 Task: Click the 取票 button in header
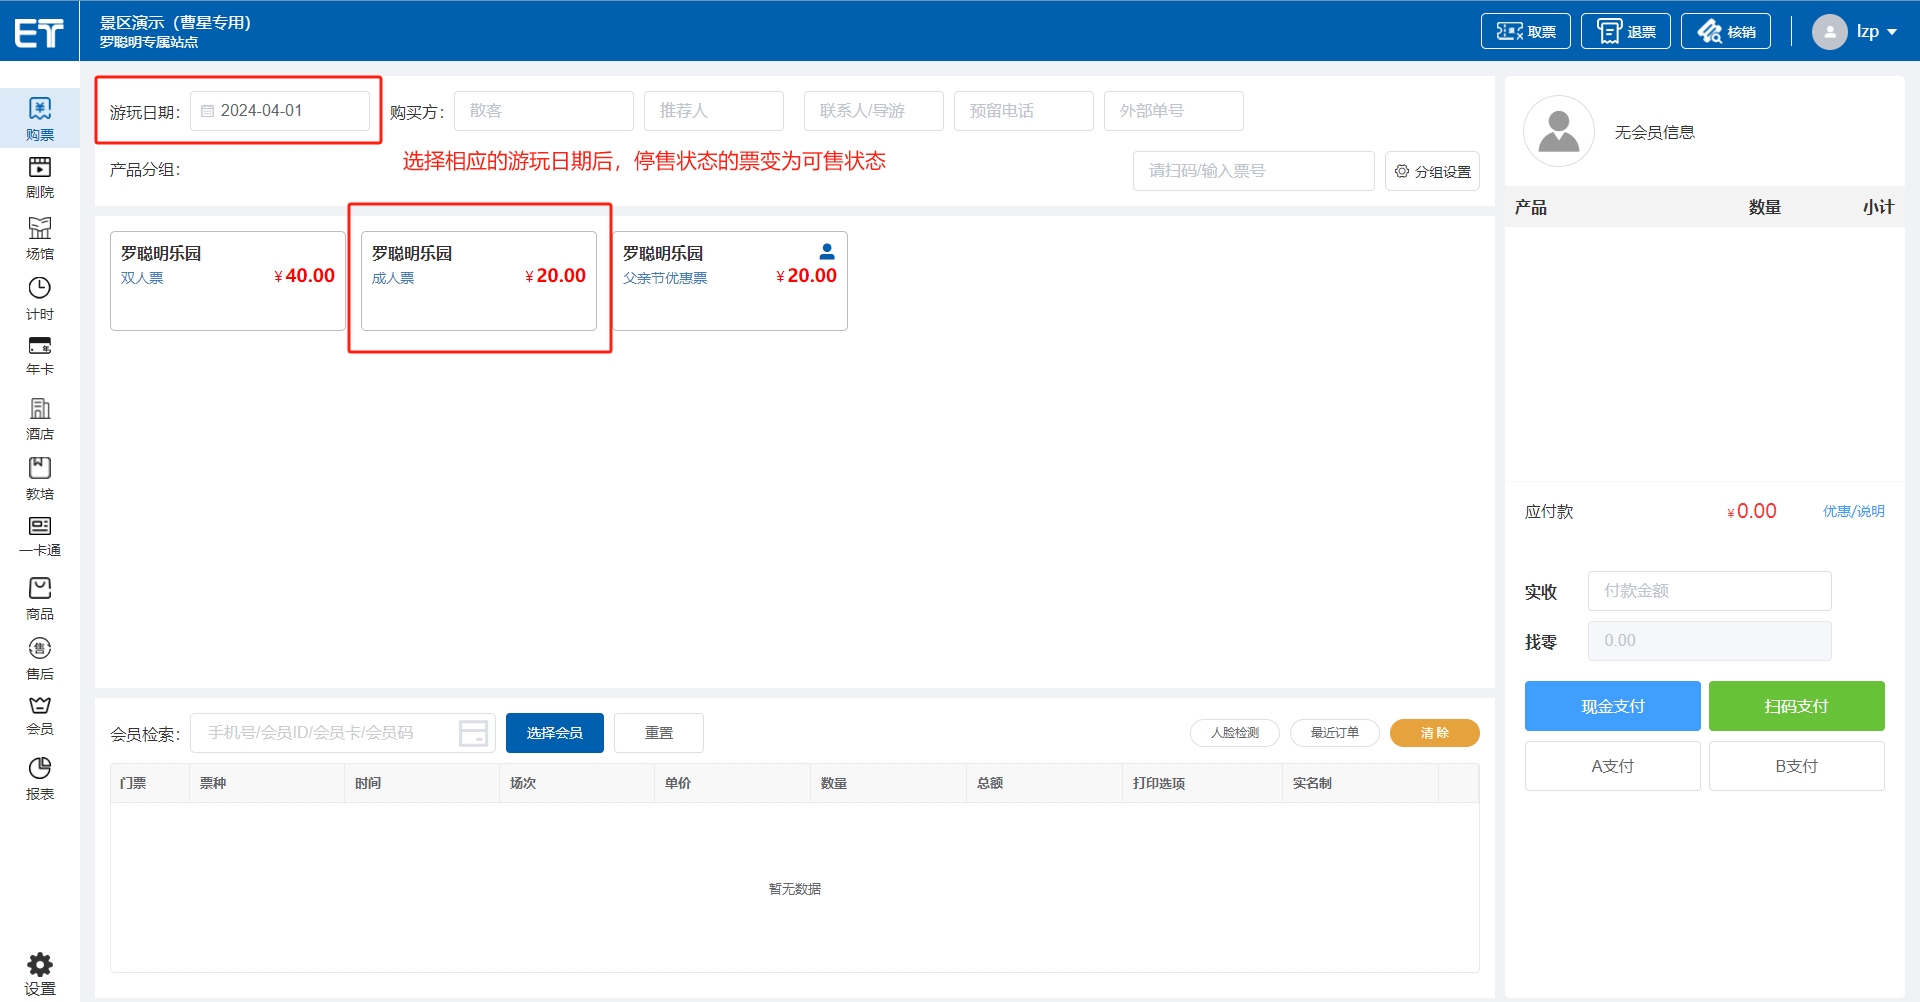pyautogui.click(x=1525, y=32)
